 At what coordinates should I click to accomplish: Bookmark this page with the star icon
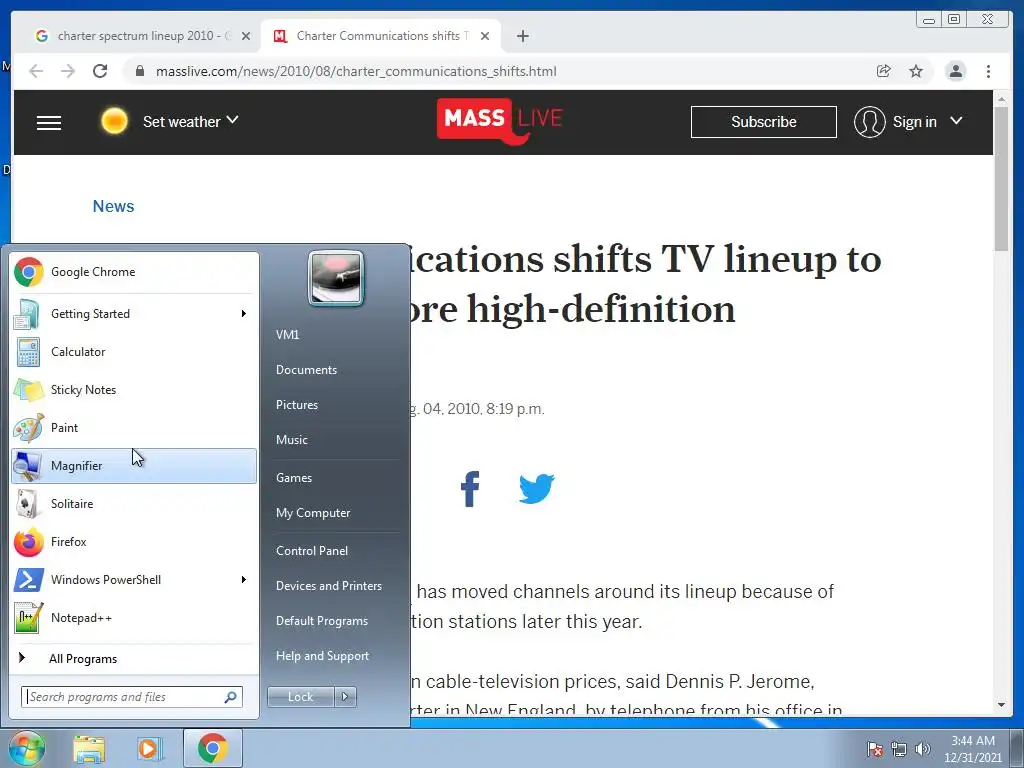tap(916, 71)
